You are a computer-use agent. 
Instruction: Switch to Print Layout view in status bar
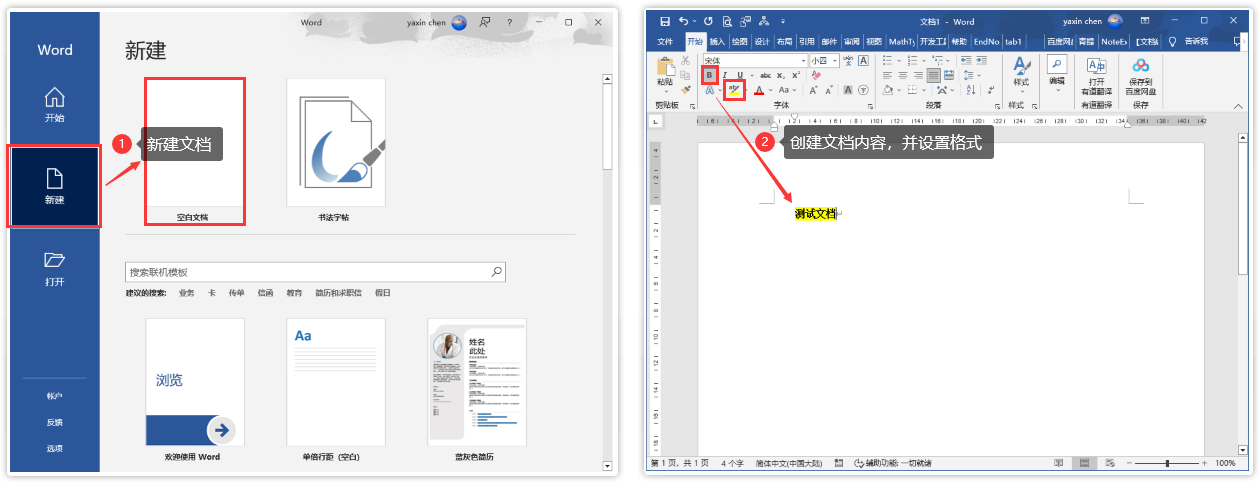(1084, 464)
